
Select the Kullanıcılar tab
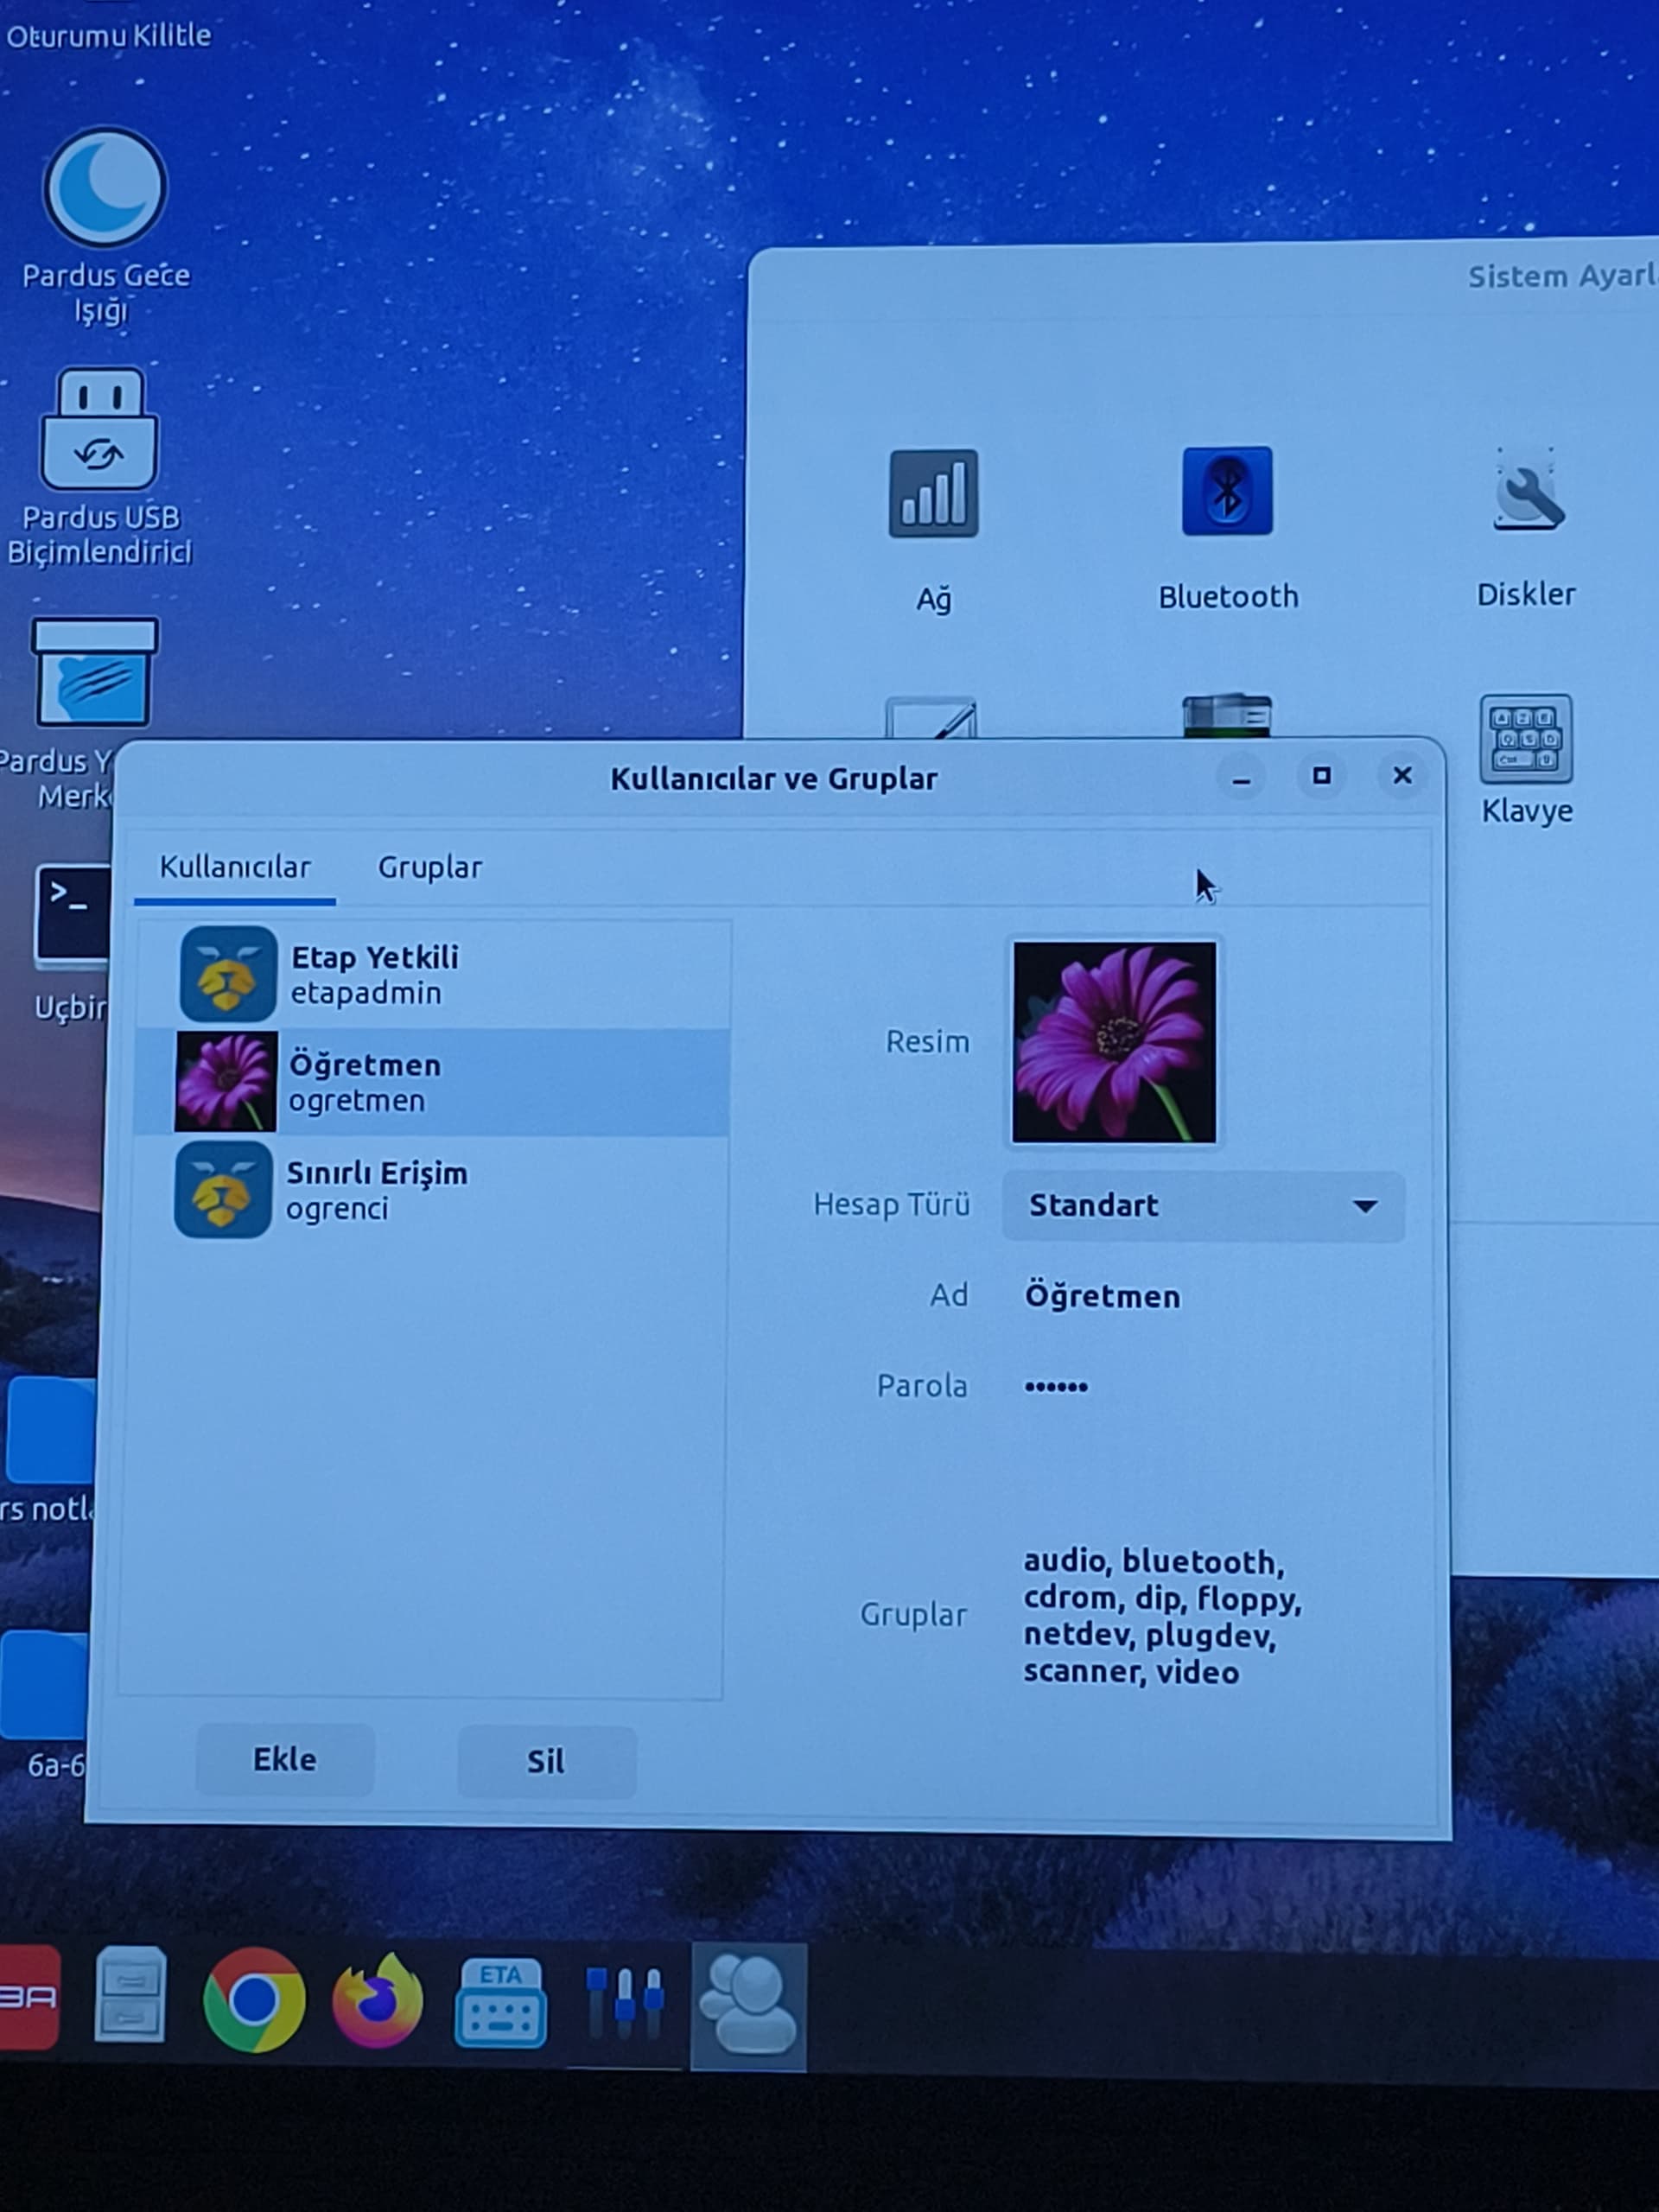point(235,867)
